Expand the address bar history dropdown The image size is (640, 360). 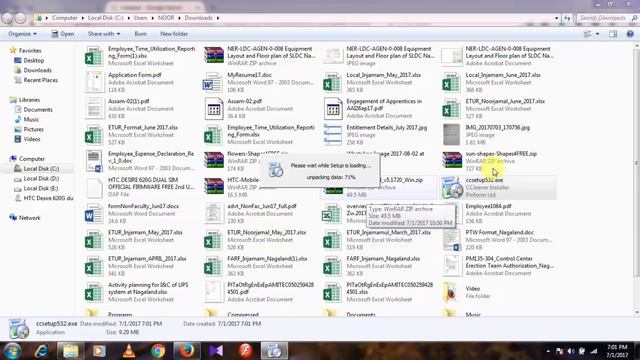pyautogui.click(x=556, y=18)
